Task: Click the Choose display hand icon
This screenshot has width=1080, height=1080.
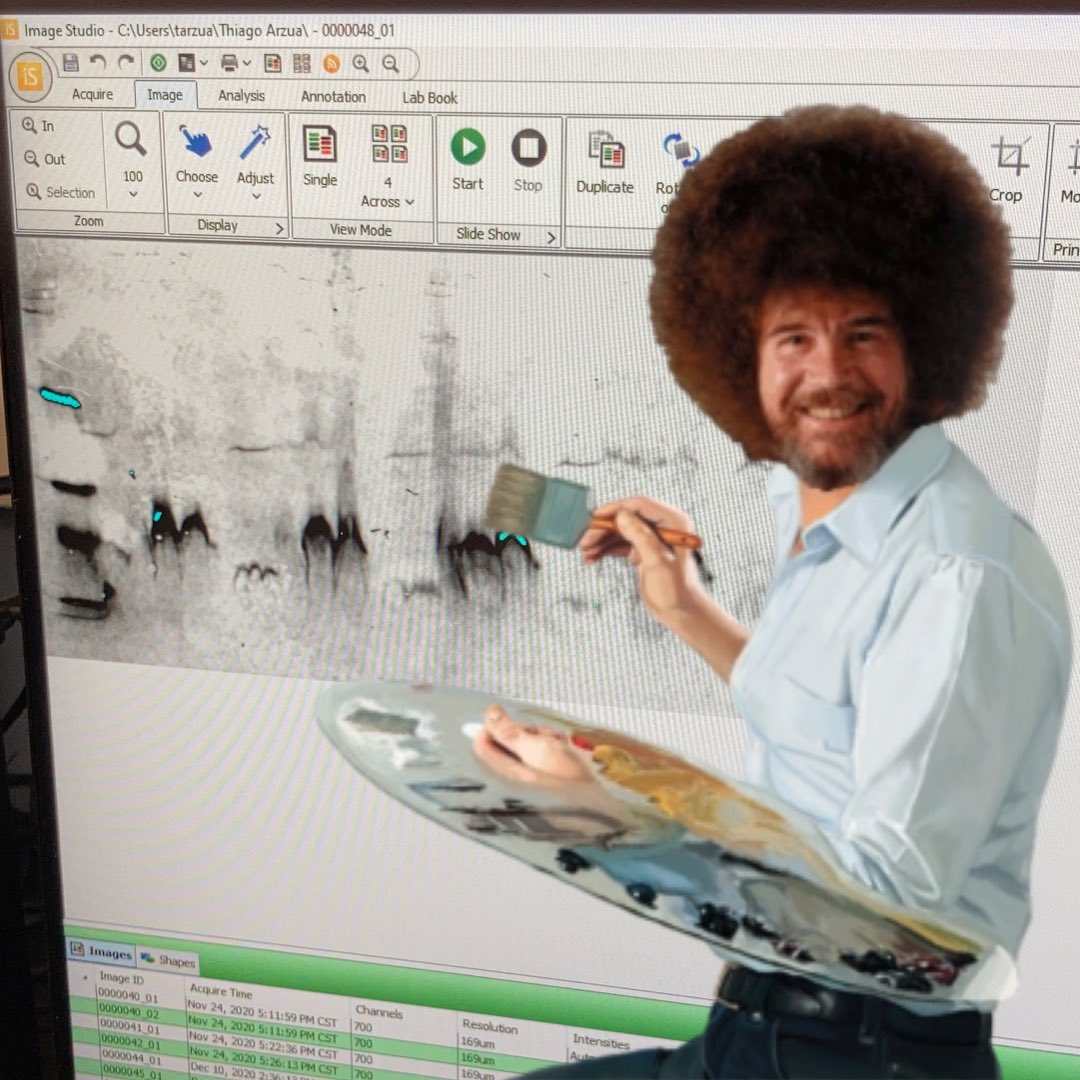Action: [196, 141]
